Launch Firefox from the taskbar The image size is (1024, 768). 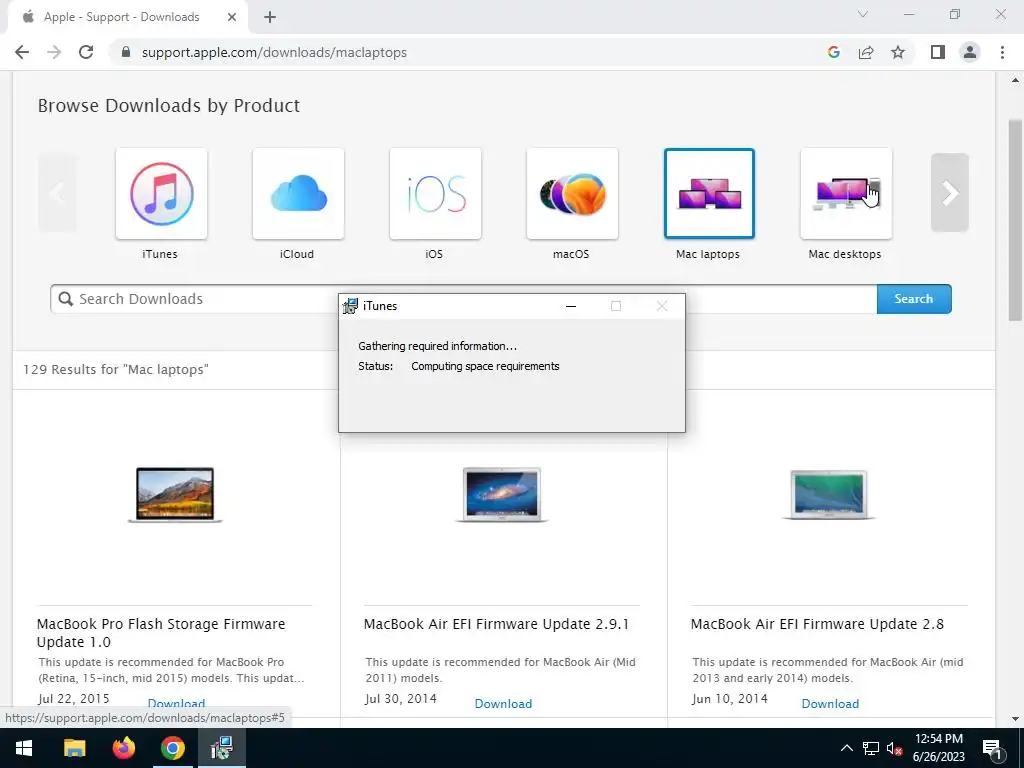click(x=123, y=748)
